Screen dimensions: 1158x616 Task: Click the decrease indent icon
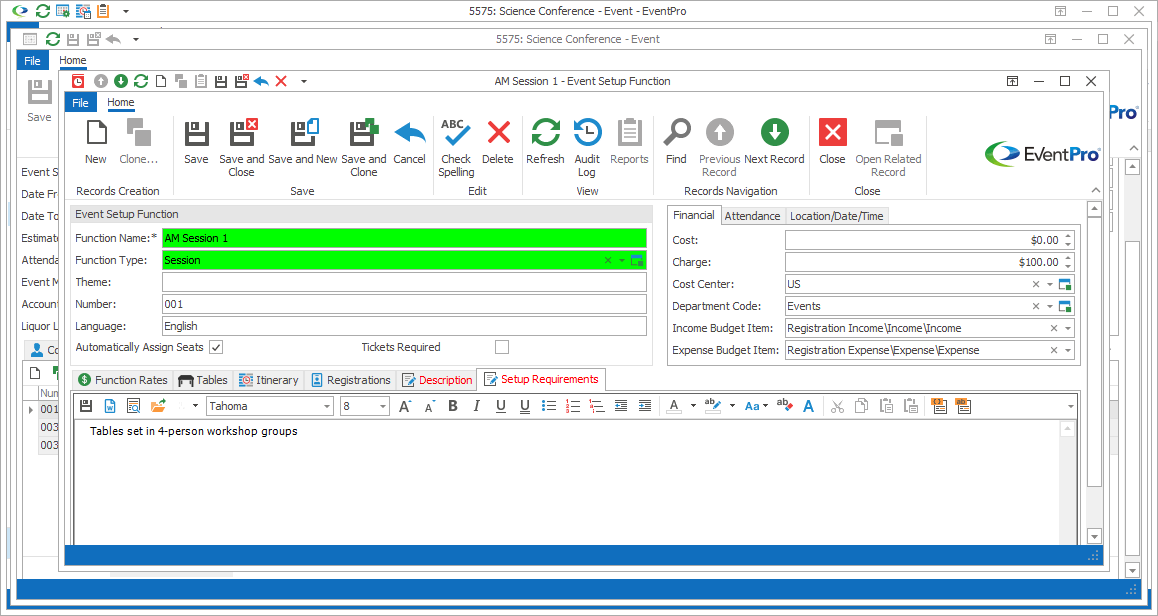[621, 406]
